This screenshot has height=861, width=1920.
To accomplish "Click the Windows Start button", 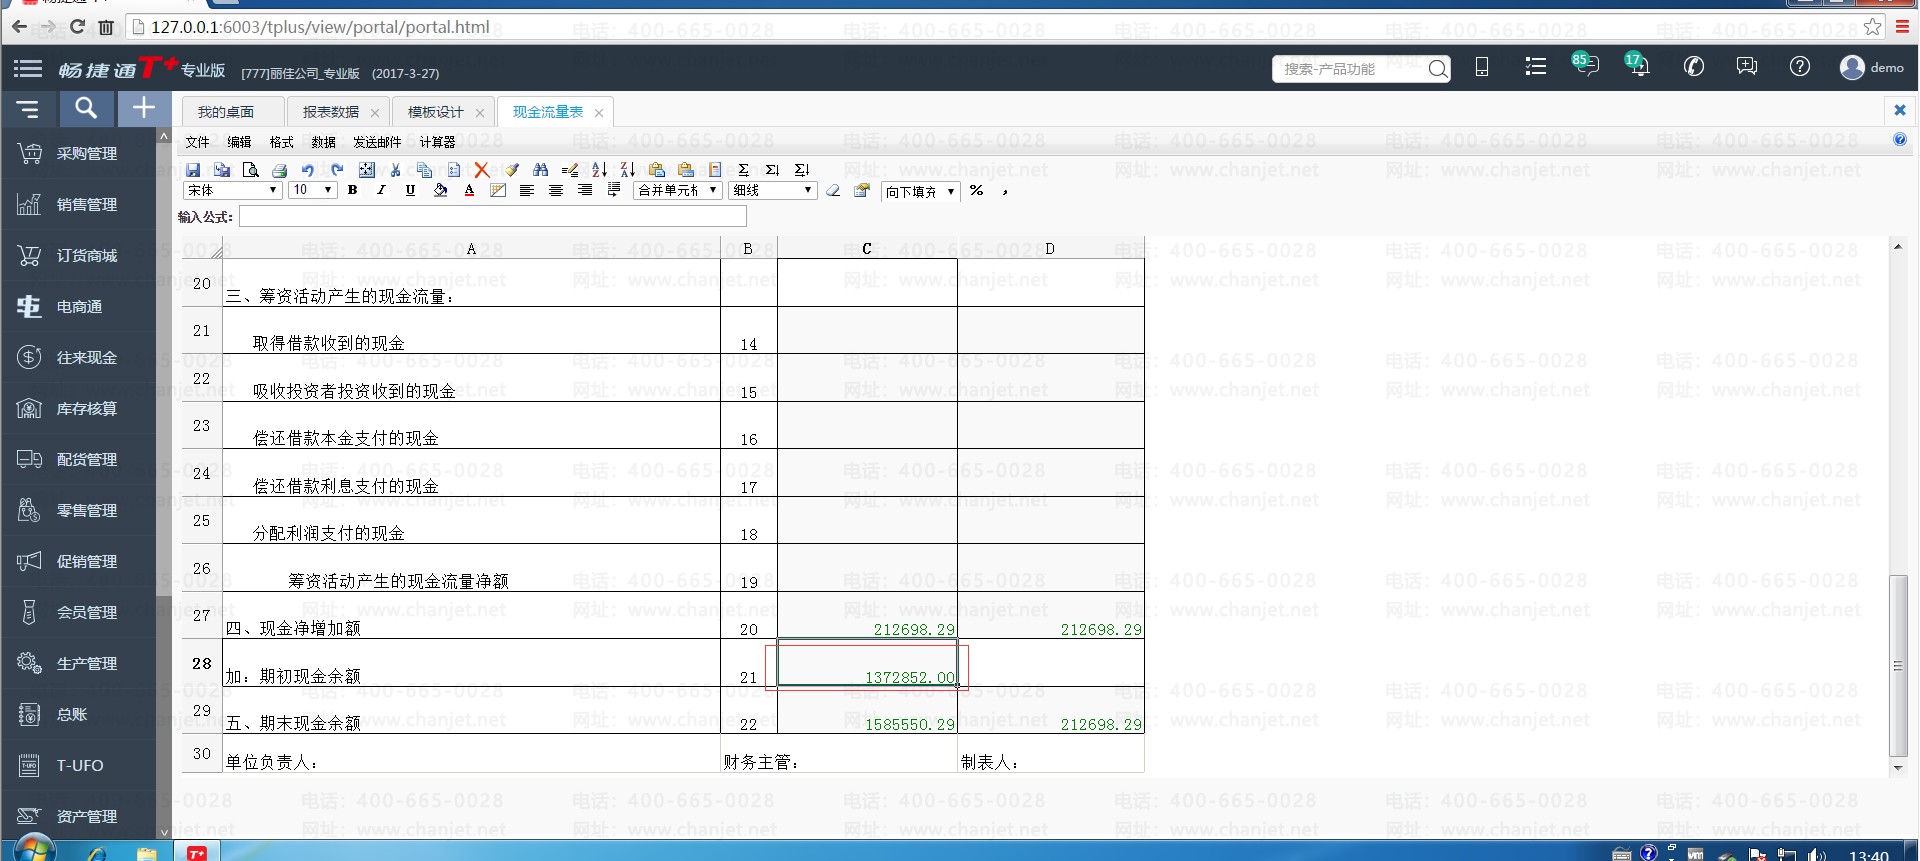I will (33, 851).
